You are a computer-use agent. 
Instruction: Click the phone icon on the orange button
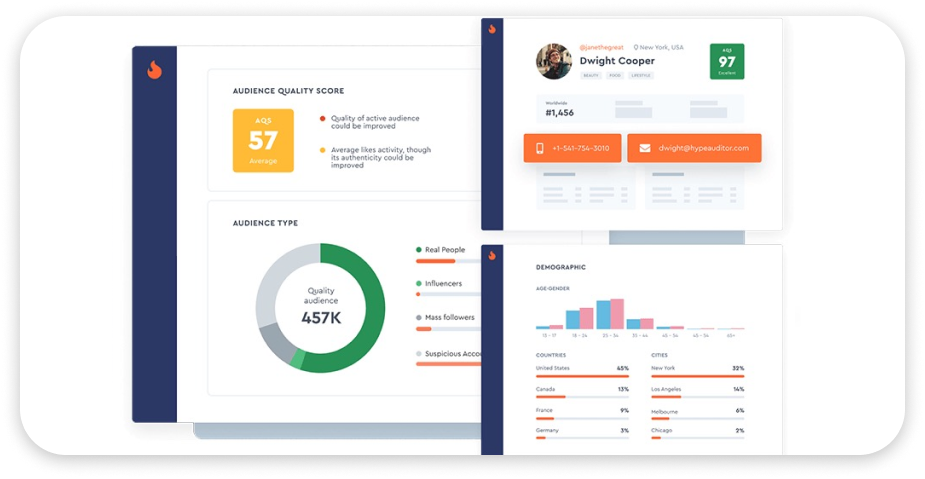click(x=540, y=148)
